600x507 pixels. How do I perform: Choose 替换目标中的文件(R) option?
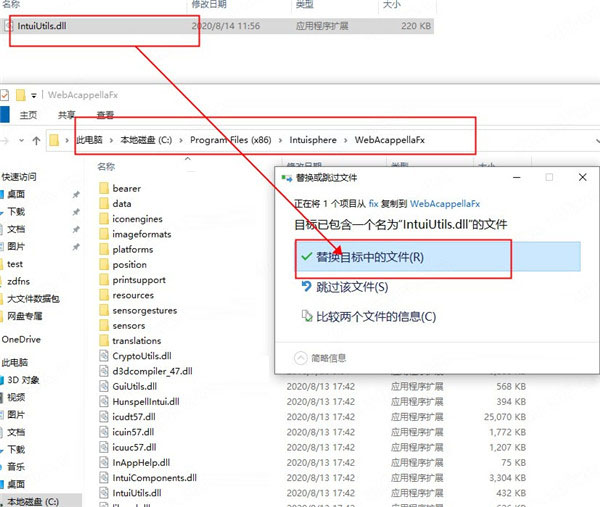370,257
